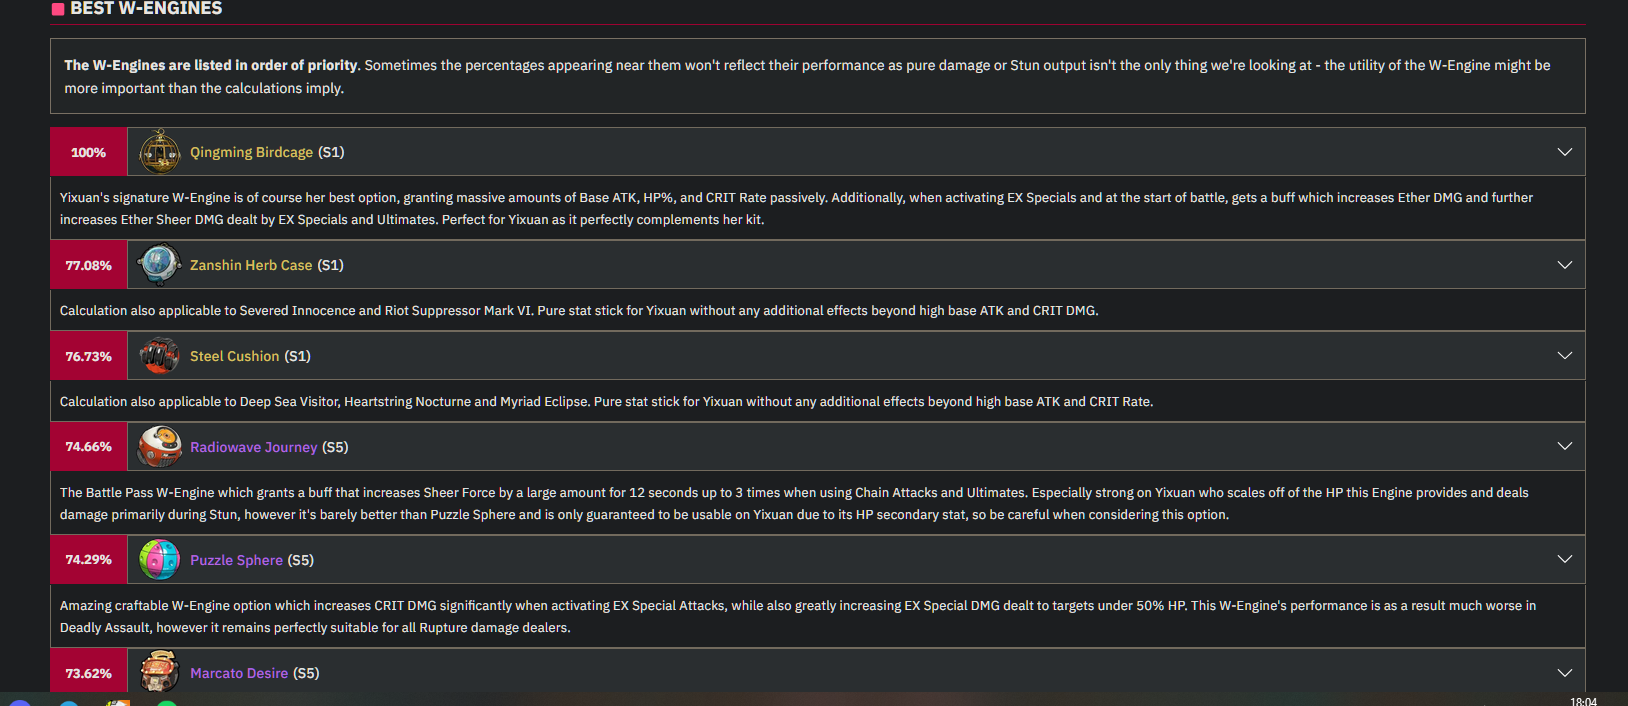1628x706 pixels.
Task: Click the 77.08% rating badge
Action: pyautogui.click(x=89, y=265)
